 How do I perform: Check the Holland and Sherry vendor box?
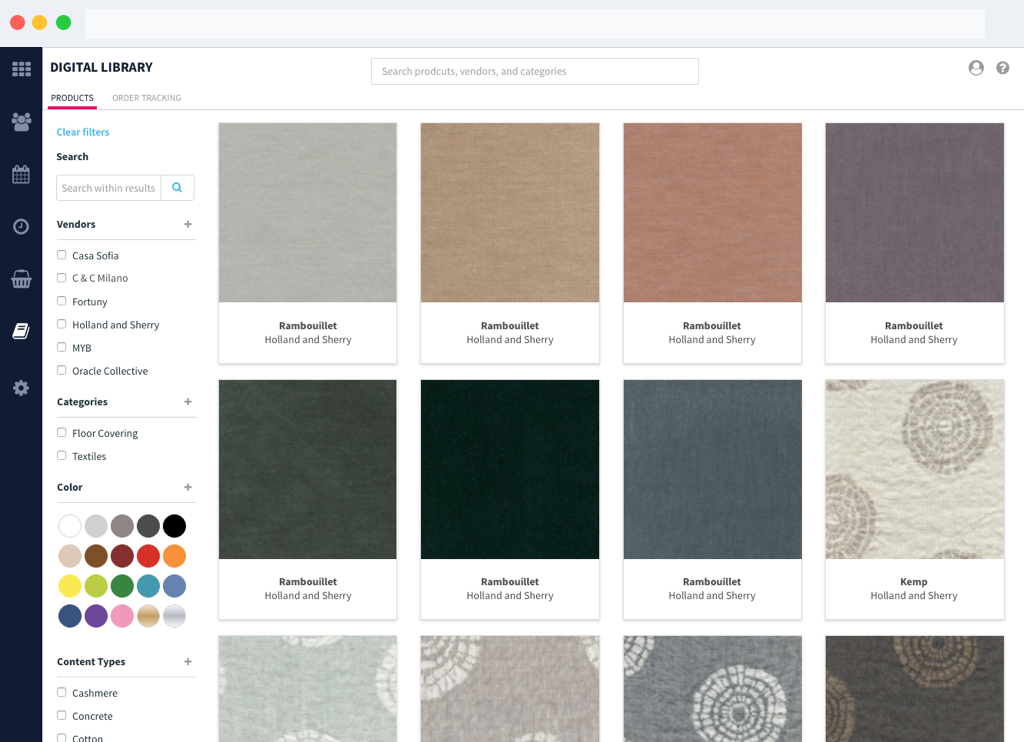[61, 324]
